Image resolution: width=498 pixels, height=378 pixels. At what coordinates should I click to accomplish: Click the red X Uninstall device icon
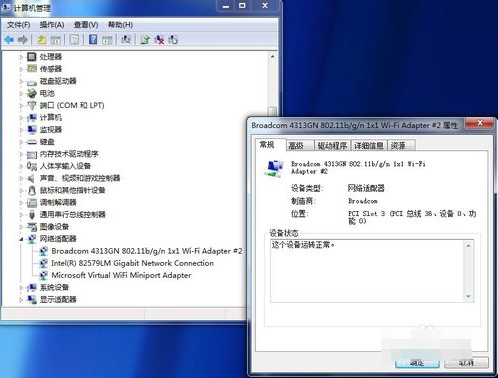point(159,40)
